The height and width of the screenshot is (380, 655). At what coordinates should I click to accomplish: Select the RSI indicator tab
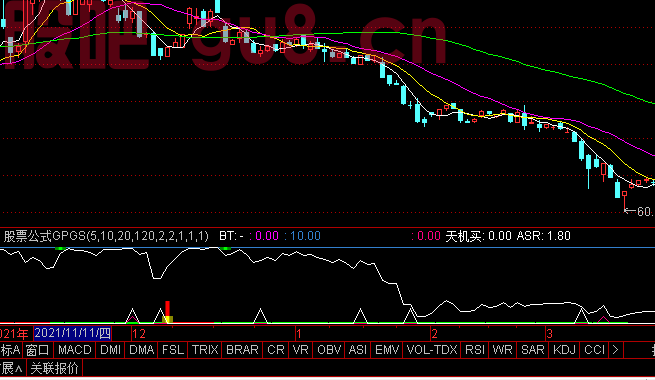pos(475,350)
